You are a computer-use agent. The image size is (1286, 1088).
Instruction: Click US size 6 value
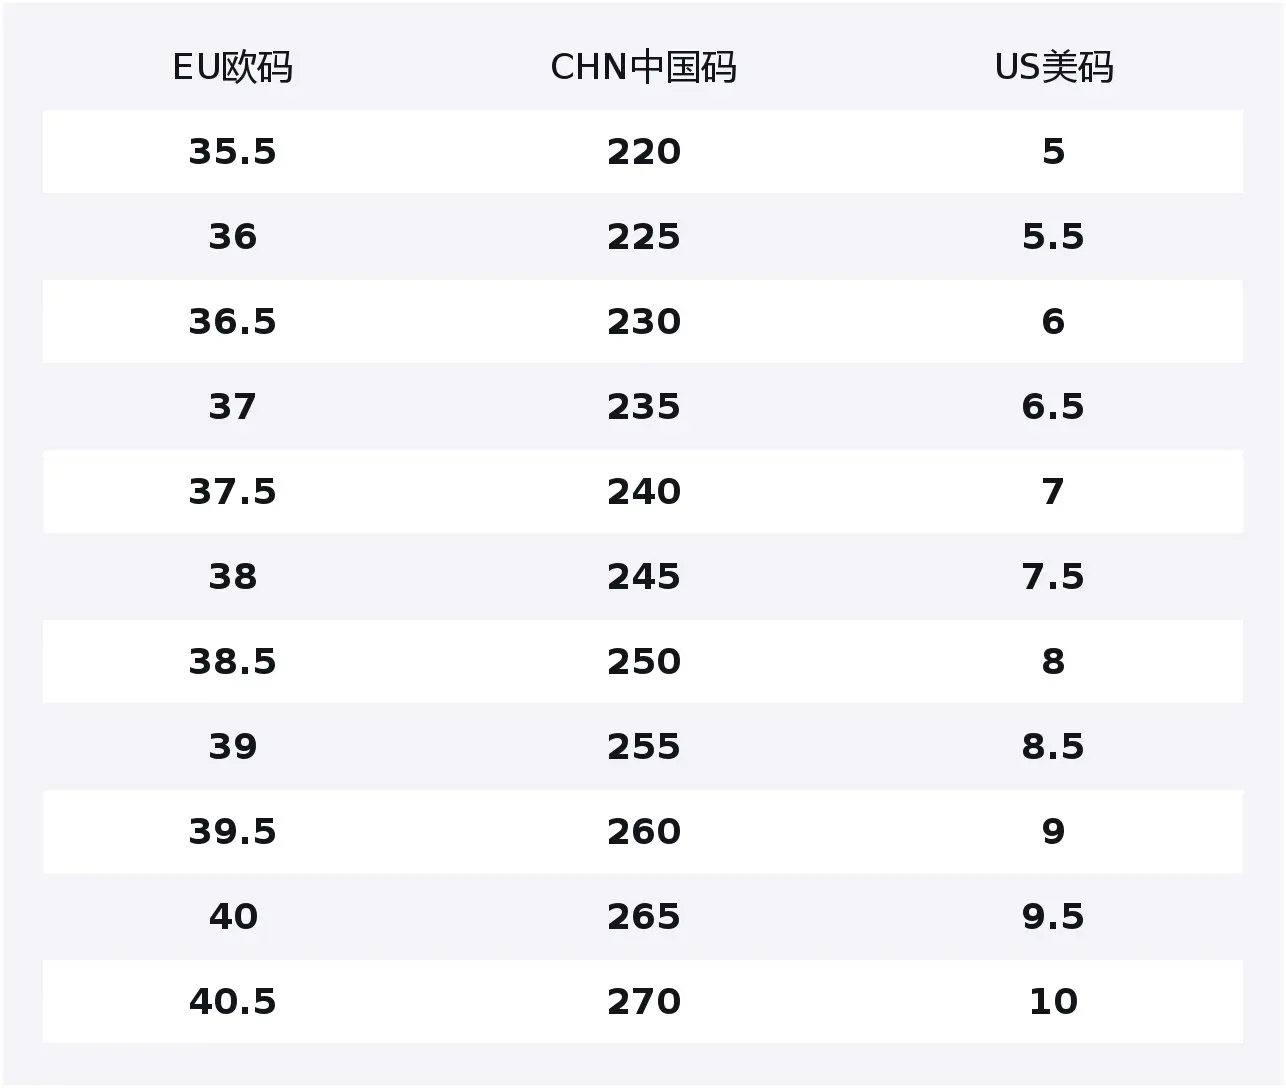pos(1053,322)
